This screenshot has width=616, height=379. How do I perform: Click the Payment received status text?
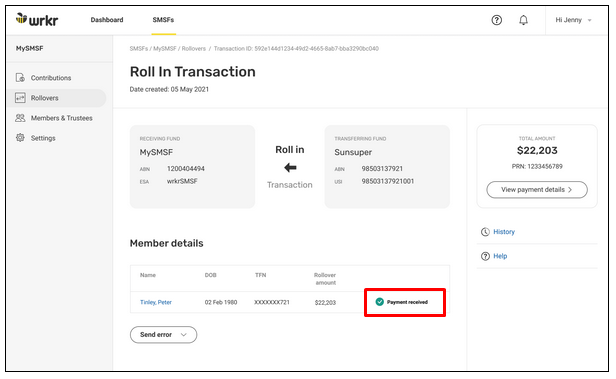coord(407,302)
